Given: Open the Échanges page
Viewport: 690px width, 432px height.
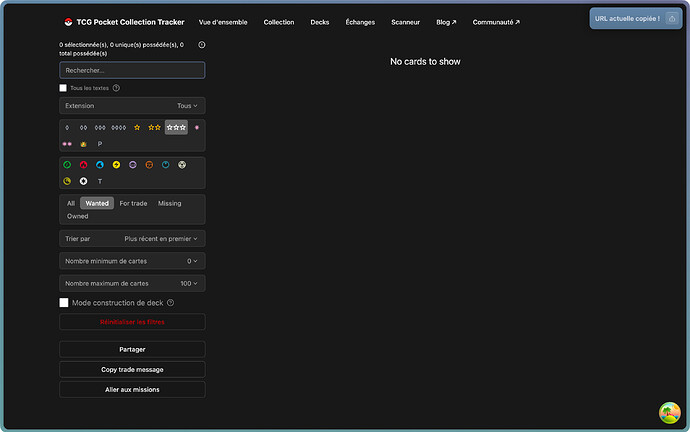Looking at the screenshot, I should [x=360, y=22].
